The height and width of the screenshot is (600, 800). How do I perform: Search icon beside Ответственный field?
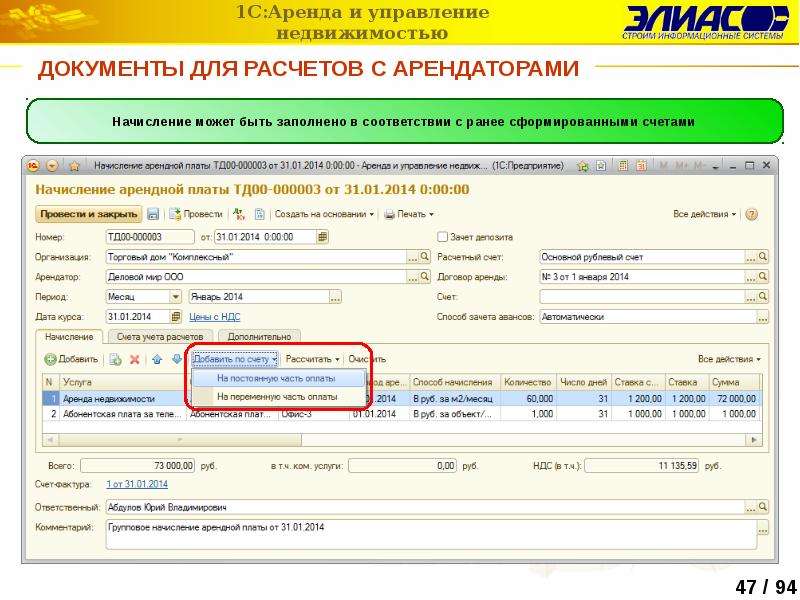(763, 507)
